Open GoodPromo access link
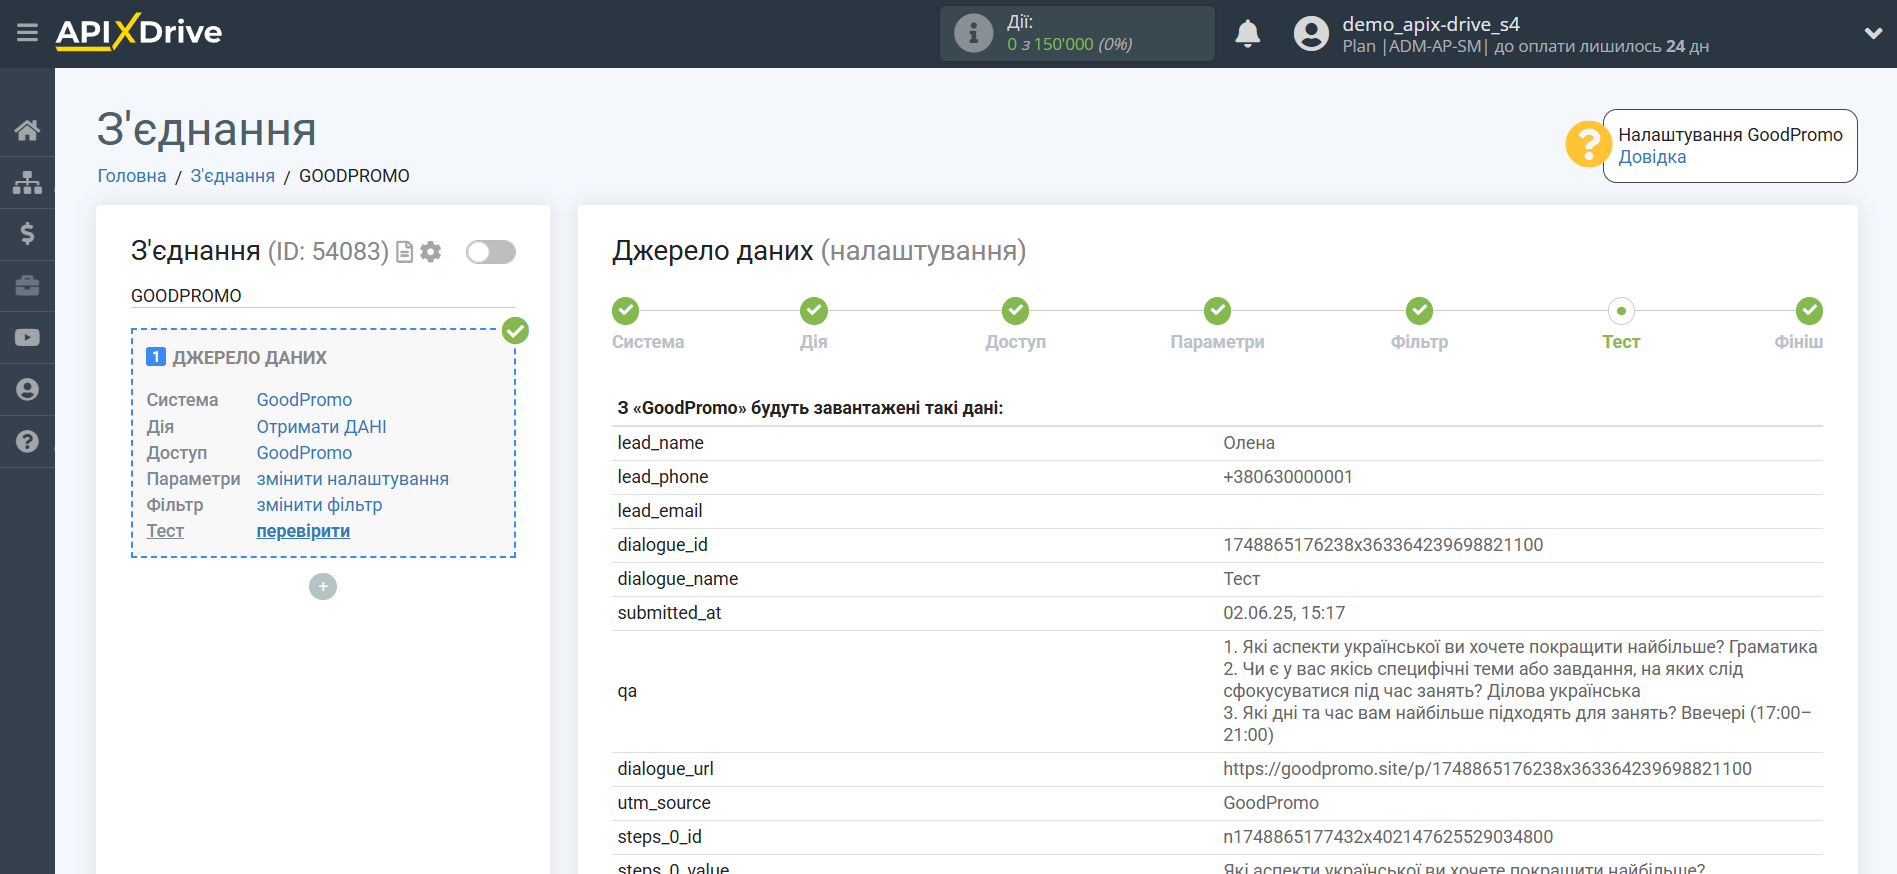 click(x=304, y=453)
